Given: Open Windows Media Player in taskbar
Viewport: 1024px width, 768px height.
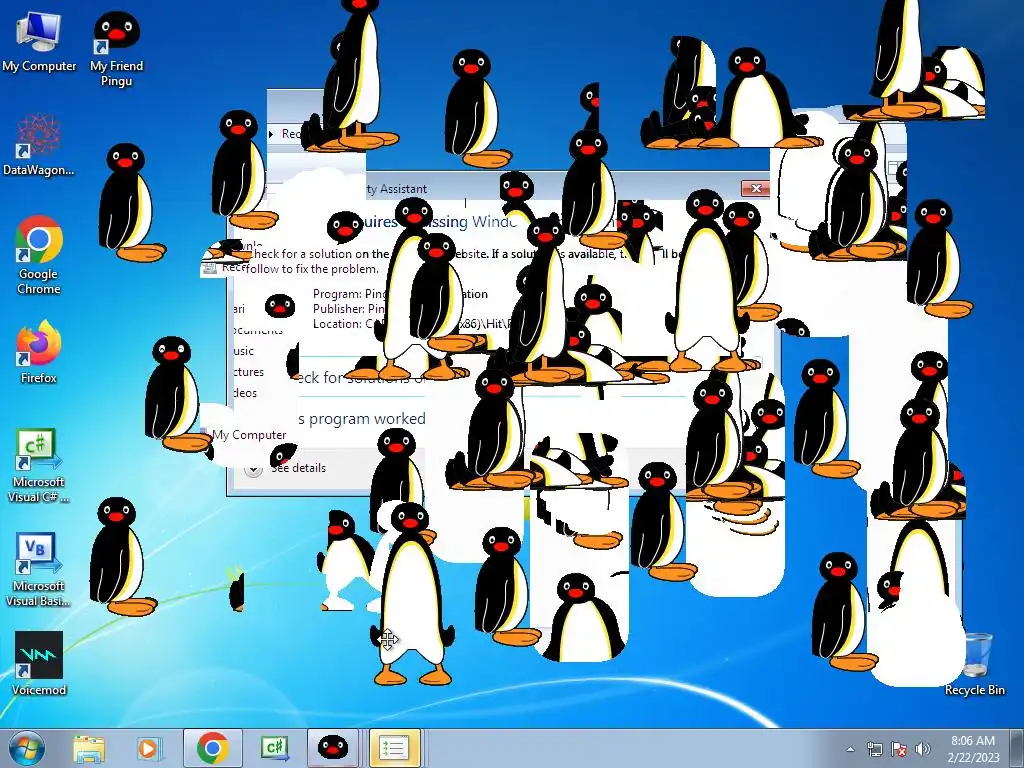Looking at the screenshot, I should pos(149,748).
